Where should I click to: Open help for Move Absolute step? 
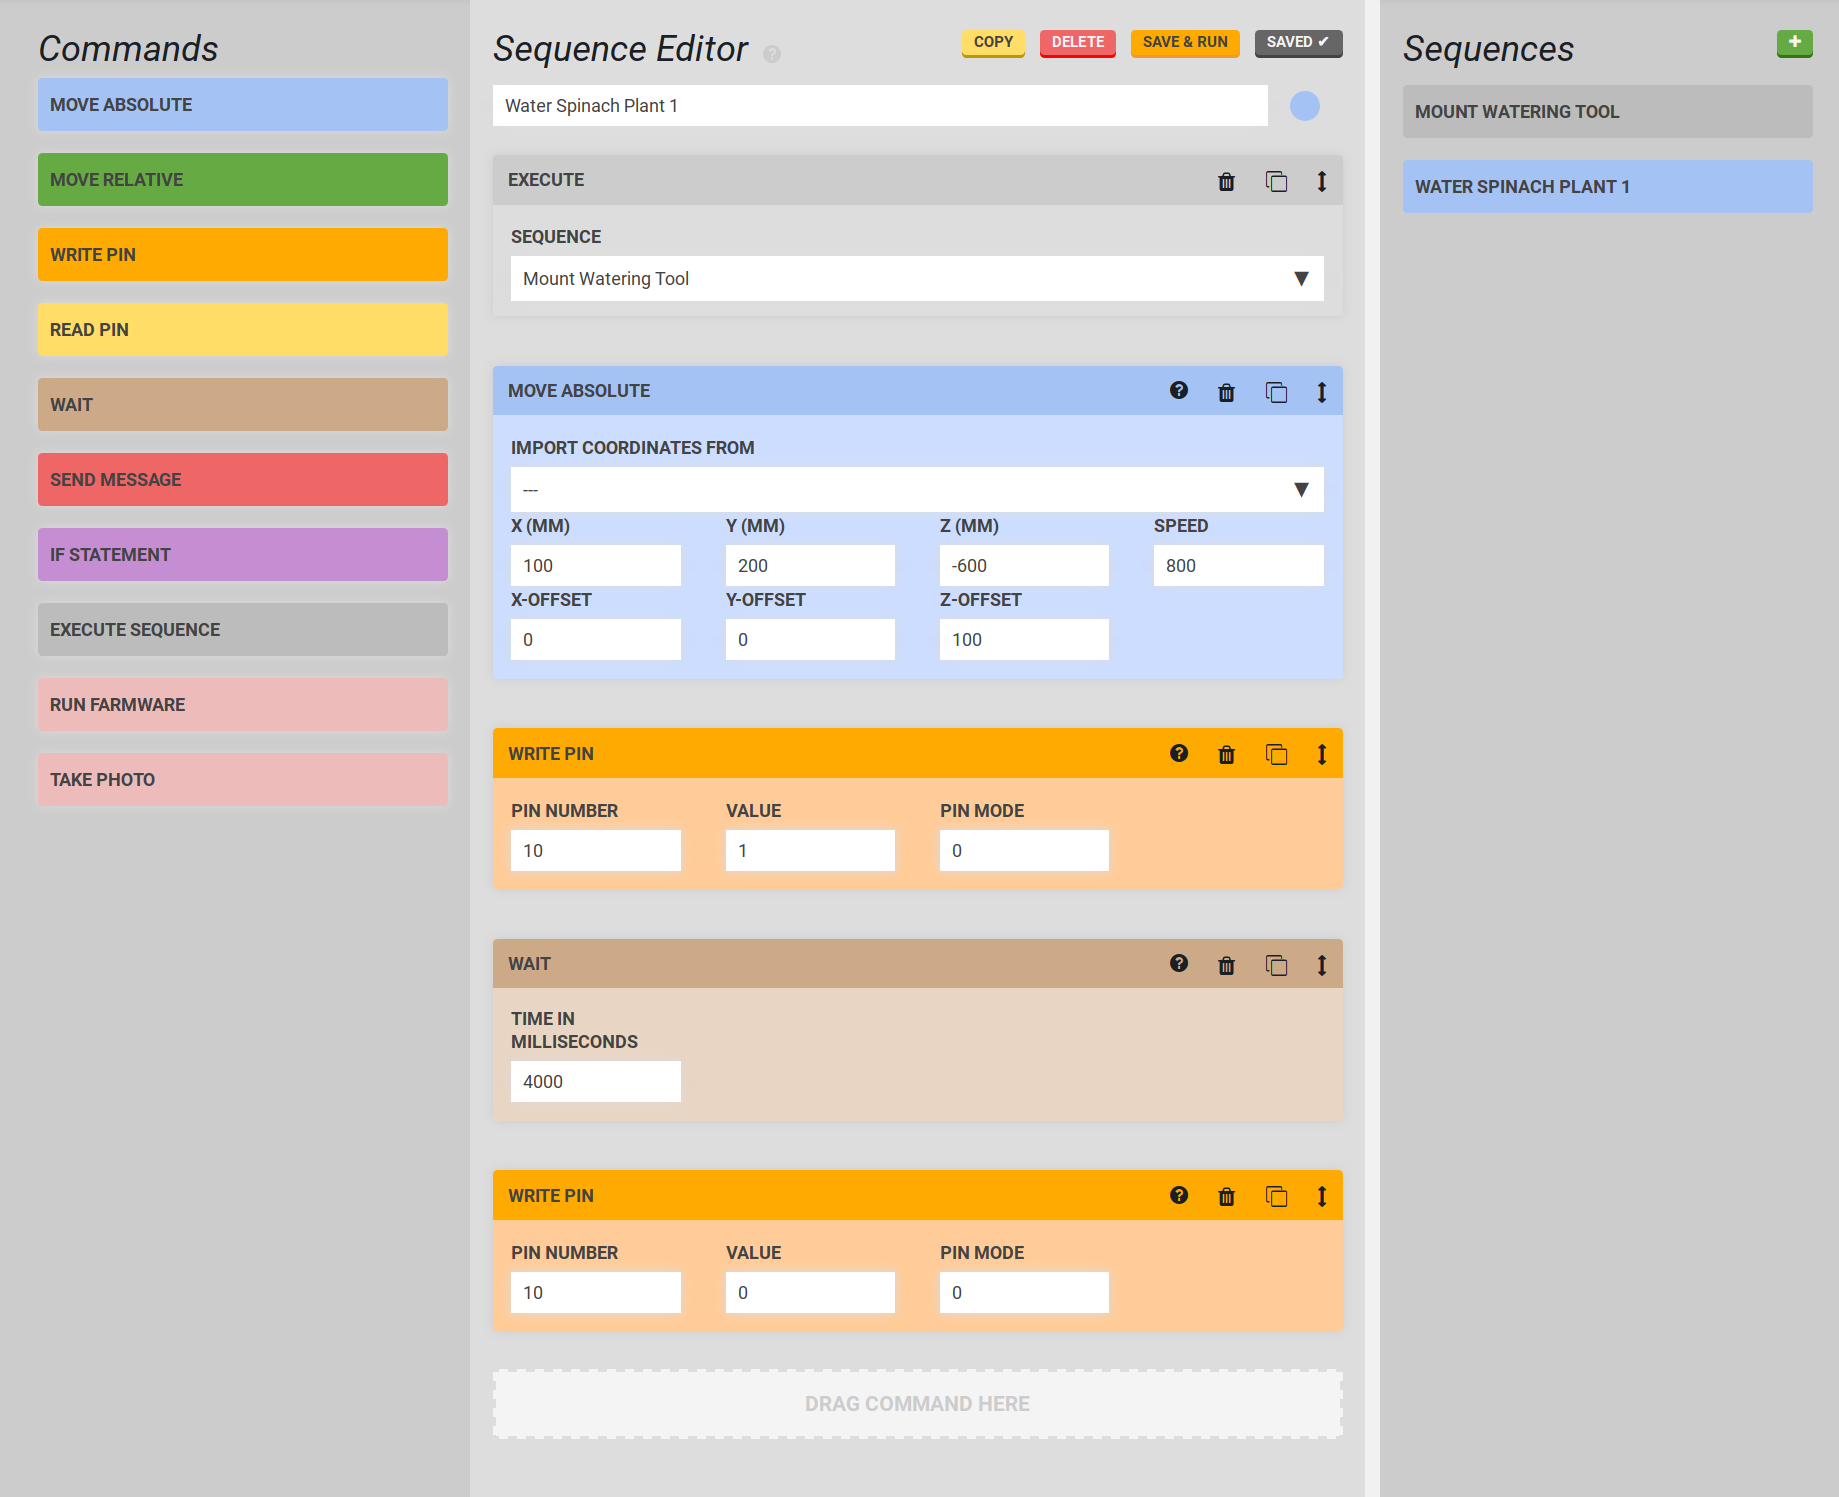click(x=1179, y=391)
